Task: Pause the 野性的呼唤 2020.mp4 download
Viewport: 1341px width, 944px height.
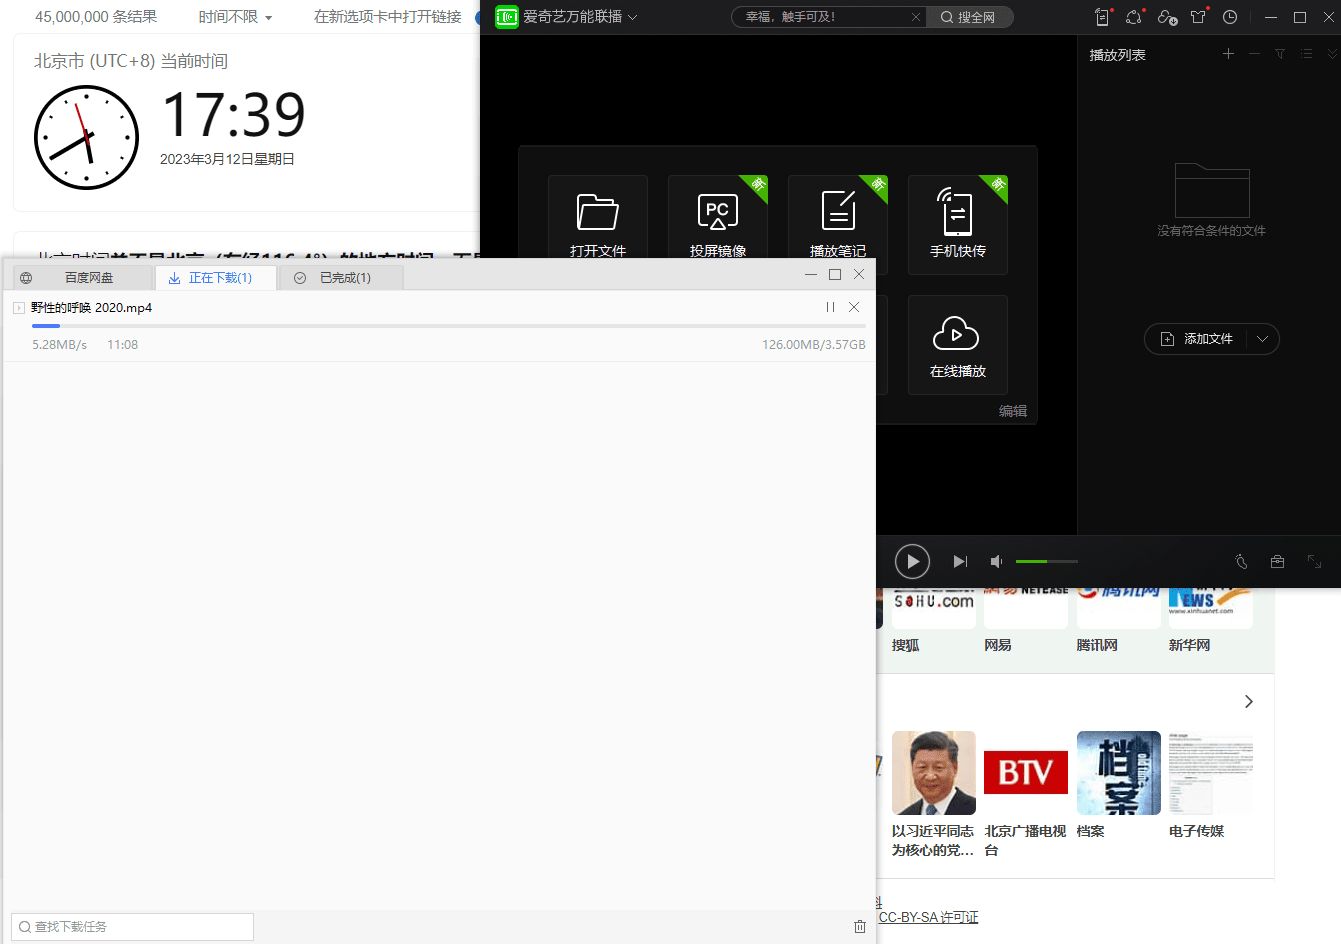Action: pyautogui.click(x=830, y=307)
